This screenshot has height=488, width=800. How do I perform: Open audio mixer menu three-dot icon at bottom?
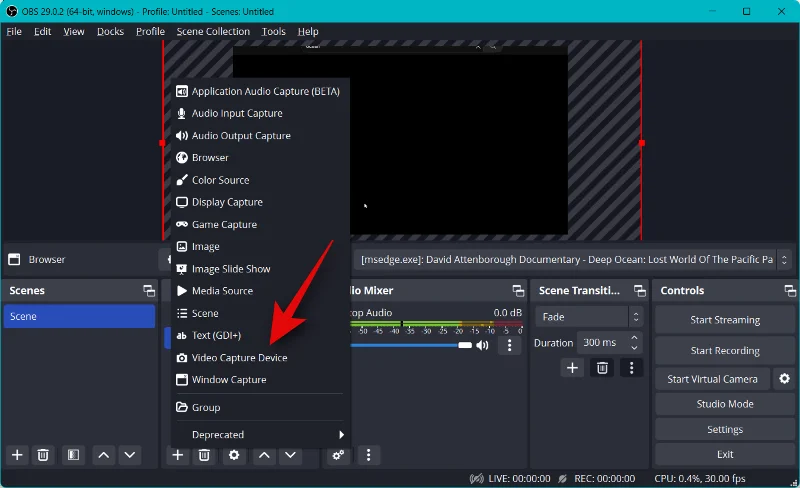point(368,455)
